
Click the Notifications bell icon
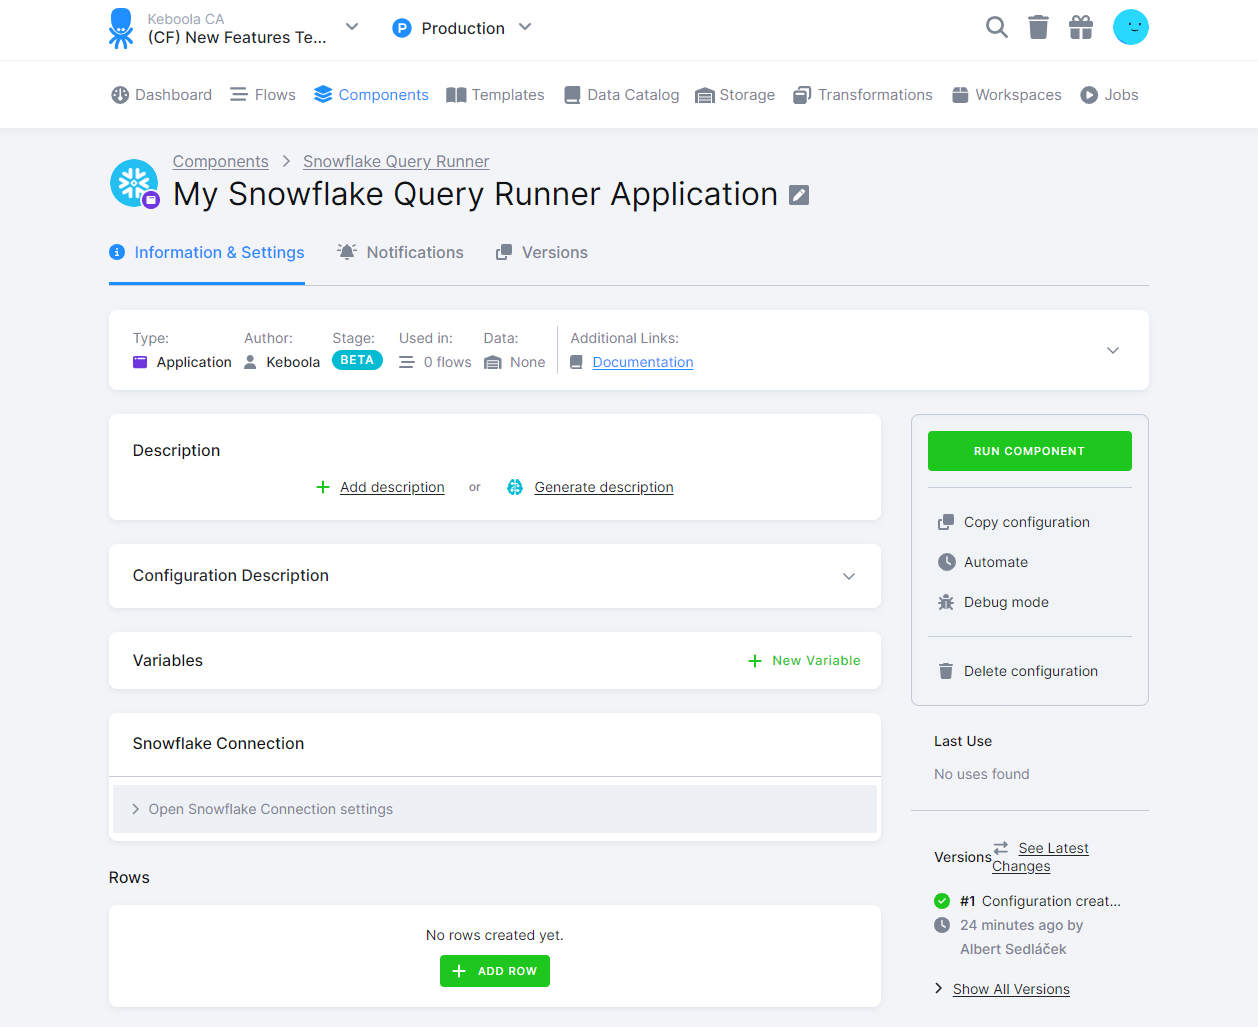coord(347,252)
